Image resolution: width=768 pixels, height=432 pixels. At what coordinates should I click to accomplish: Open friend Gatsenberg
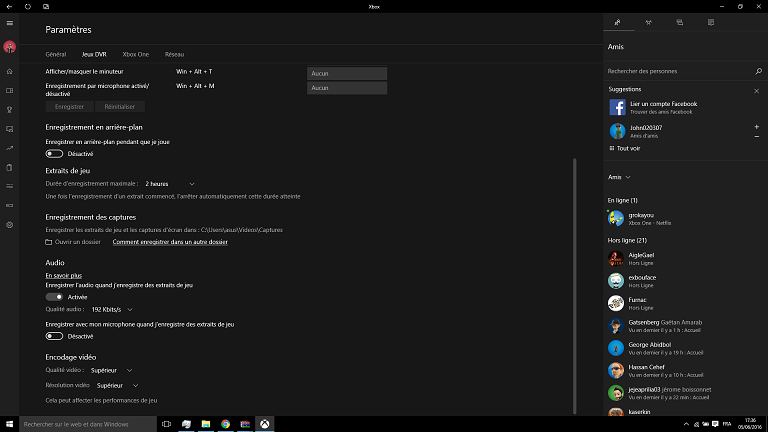(685, 326)
